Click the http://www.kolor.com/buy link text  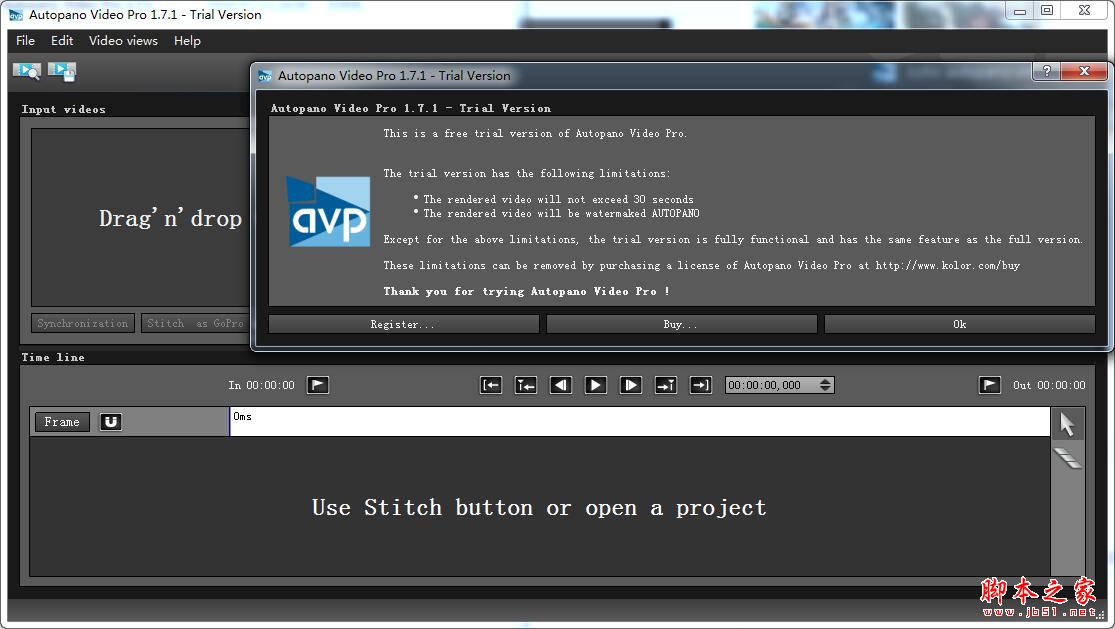click(x=947, y=265)
